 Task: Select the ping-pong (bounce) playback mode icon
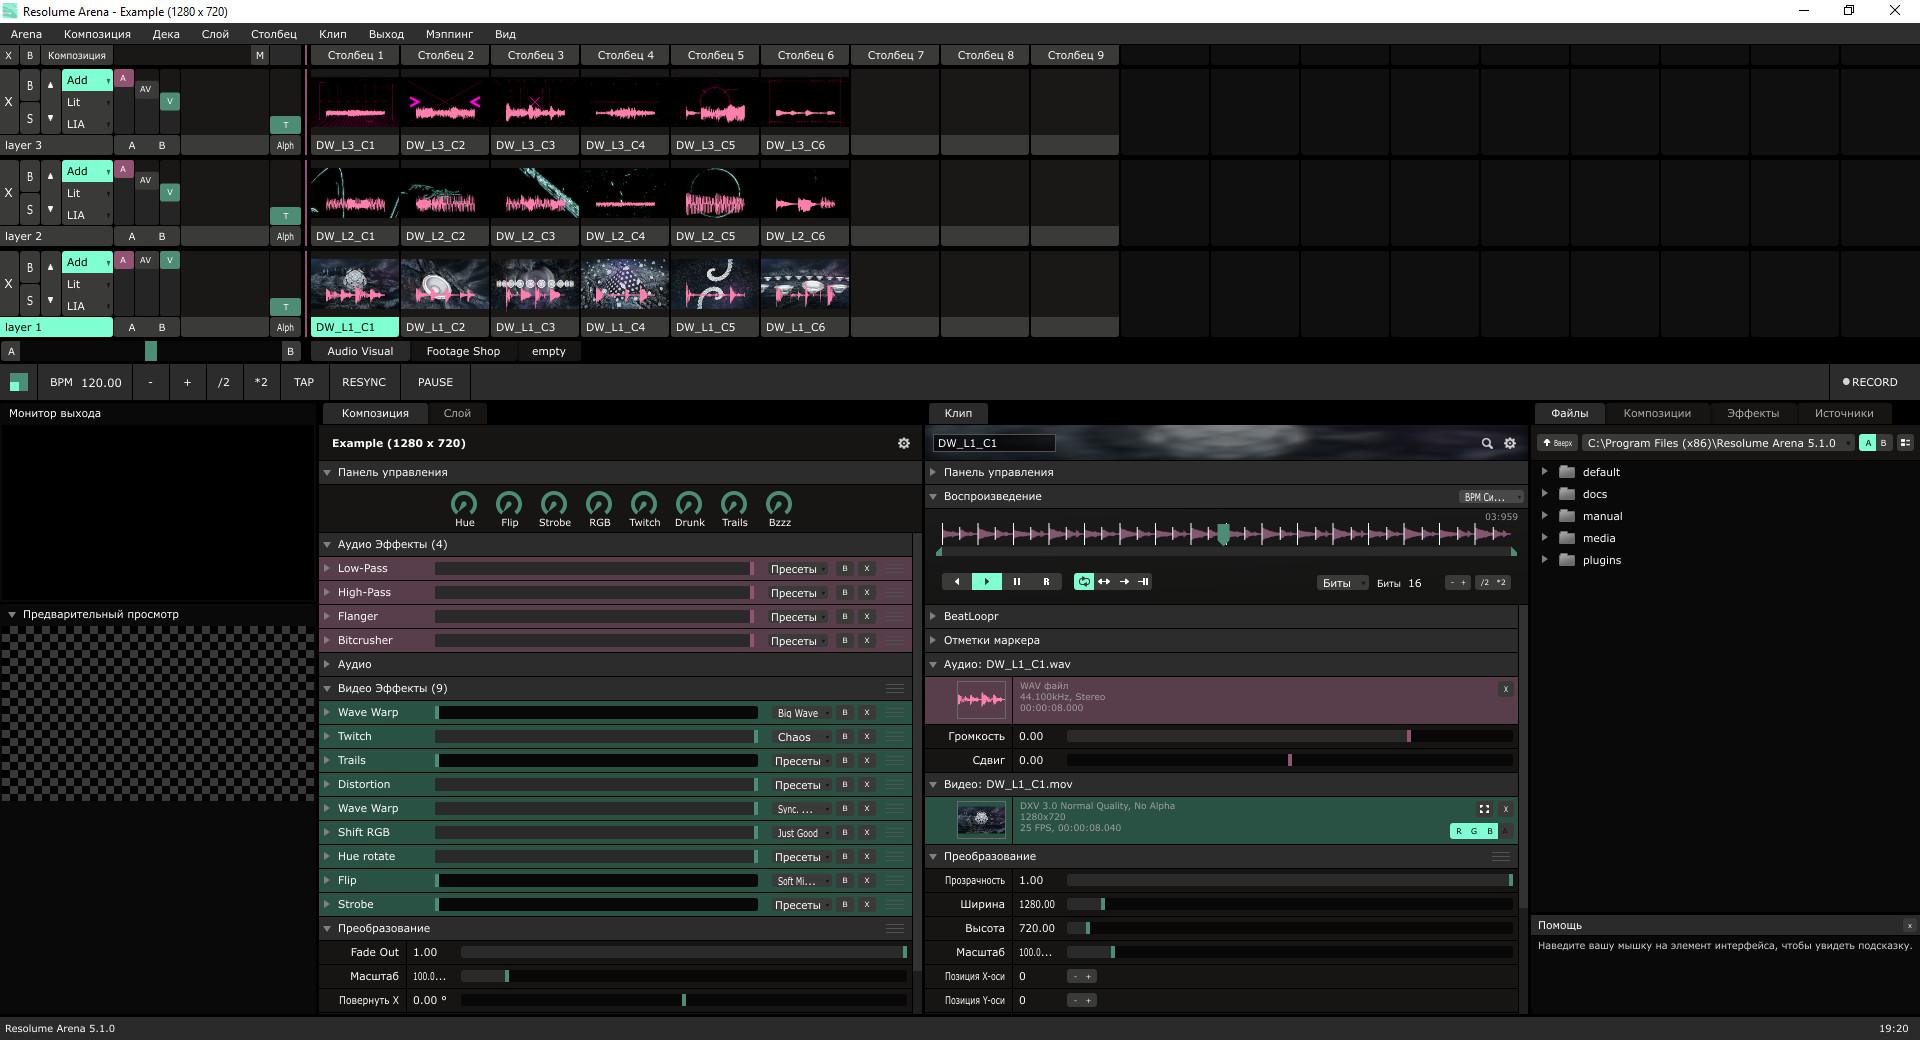click(1104, 582)
